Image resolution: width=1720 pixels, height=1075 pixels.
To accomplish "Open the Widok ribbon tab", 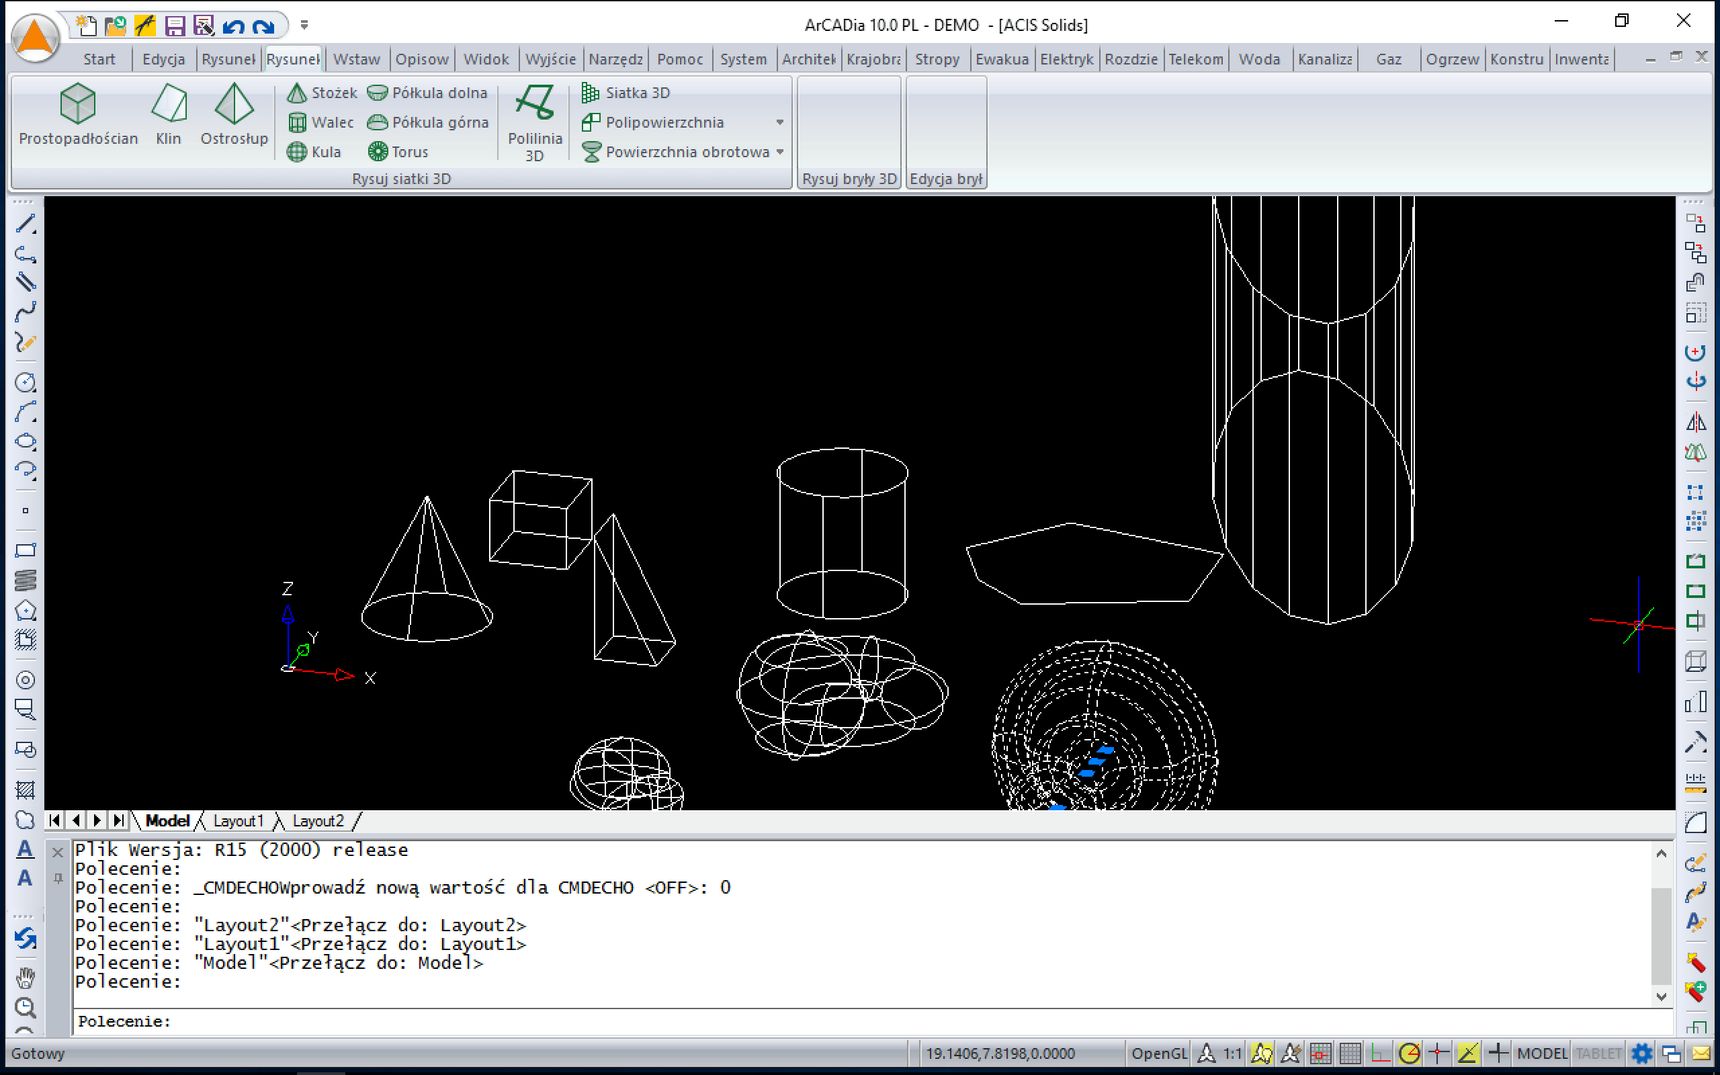I will click(x=486, y=59).
